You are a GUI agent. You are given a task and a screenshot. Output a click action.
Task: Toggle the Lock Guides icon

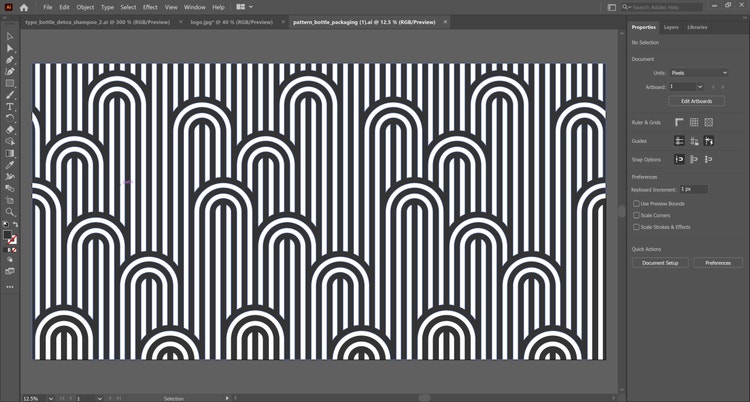[x=694, y=141]
